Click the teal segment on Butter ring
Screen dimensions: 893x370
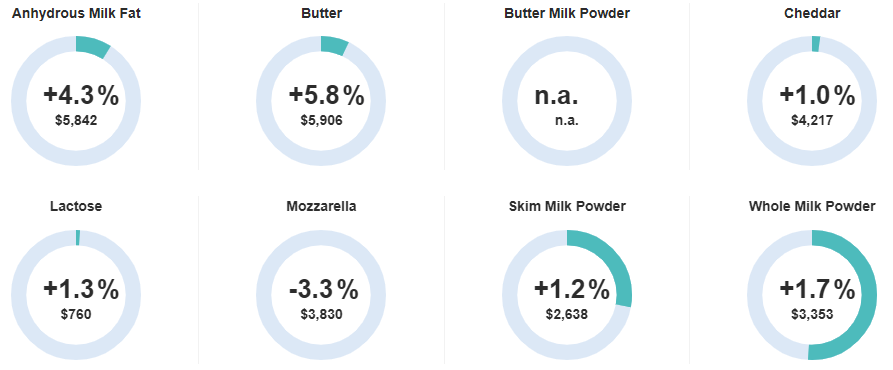tap(335, 45)
